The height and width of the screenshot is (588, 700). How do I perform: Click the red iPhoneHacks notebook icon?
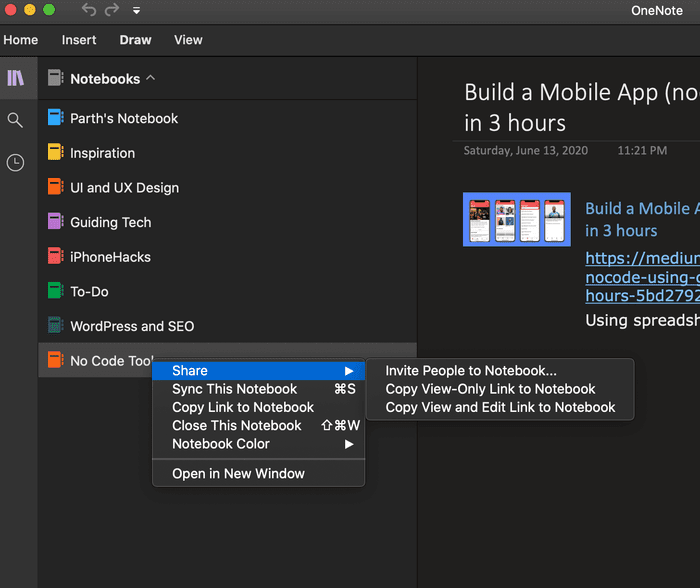coord(55,256)
